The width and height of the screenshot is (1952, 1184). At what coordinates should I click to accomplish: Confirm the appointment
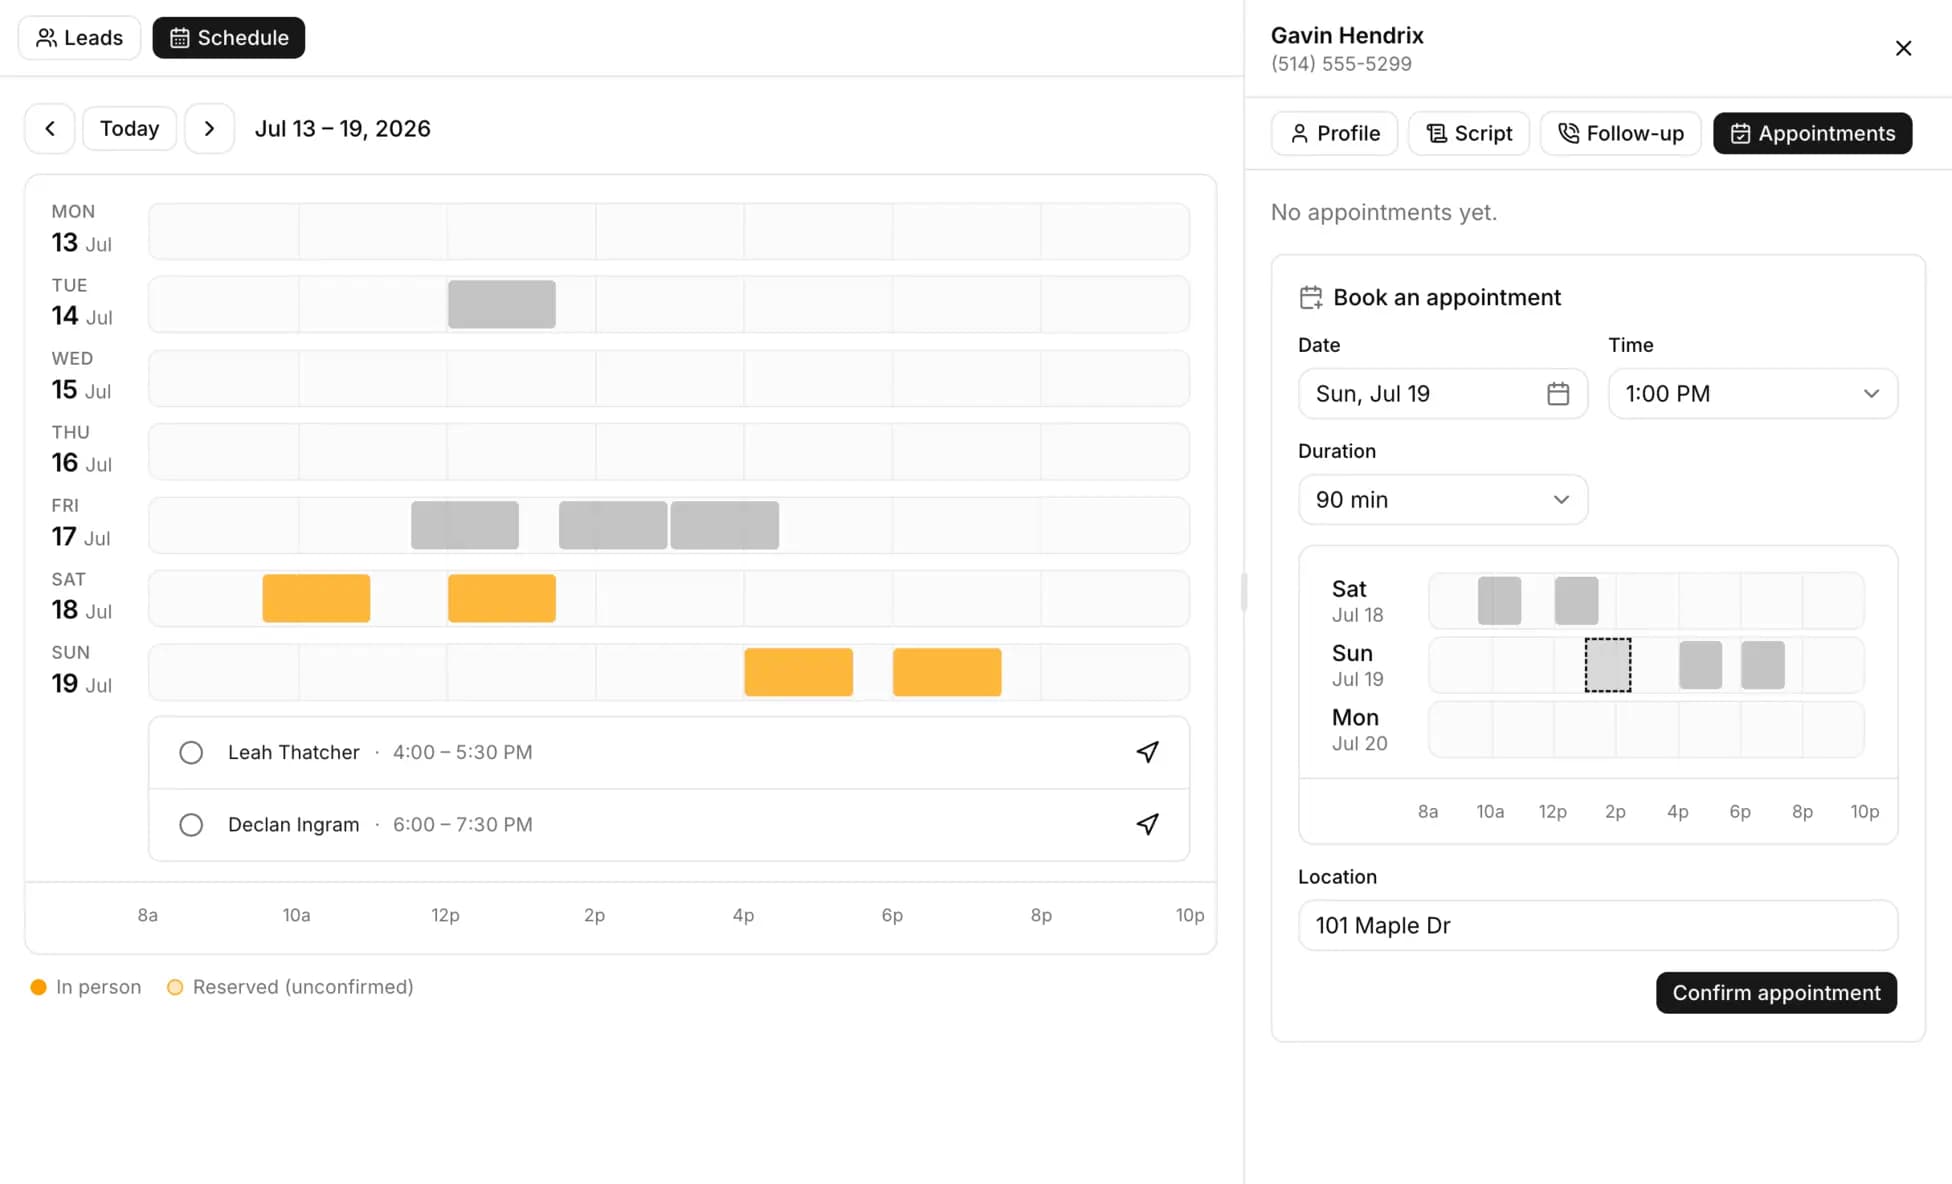1776,993
